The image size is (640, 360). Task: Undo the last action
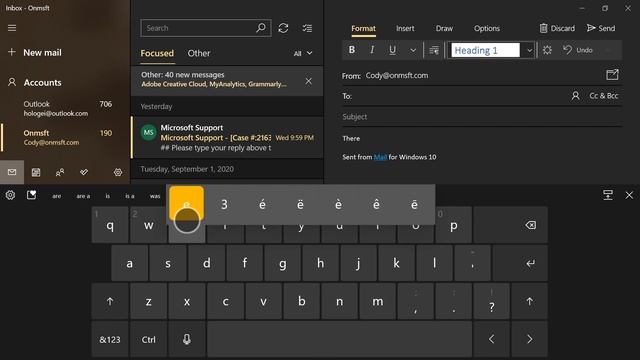[x=578, y=50]
